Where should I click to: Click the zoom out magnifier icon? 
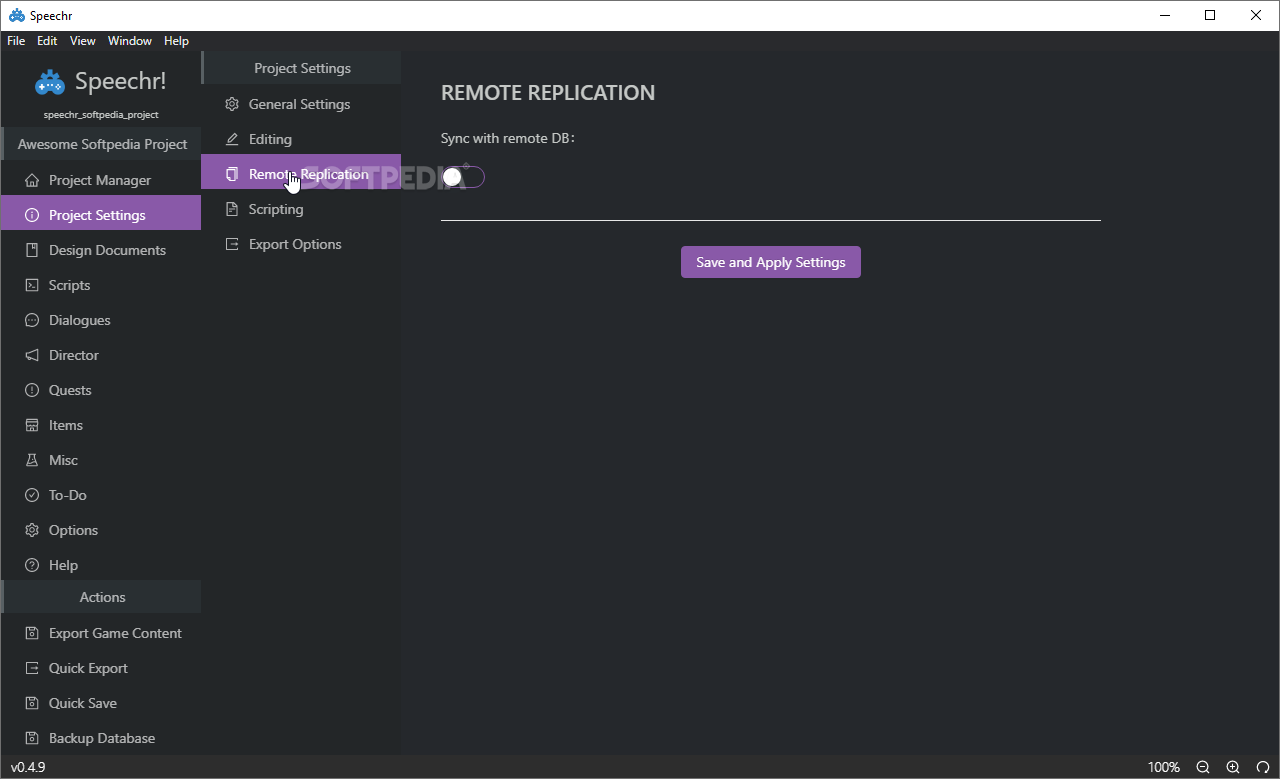[x=1203, y=767]
